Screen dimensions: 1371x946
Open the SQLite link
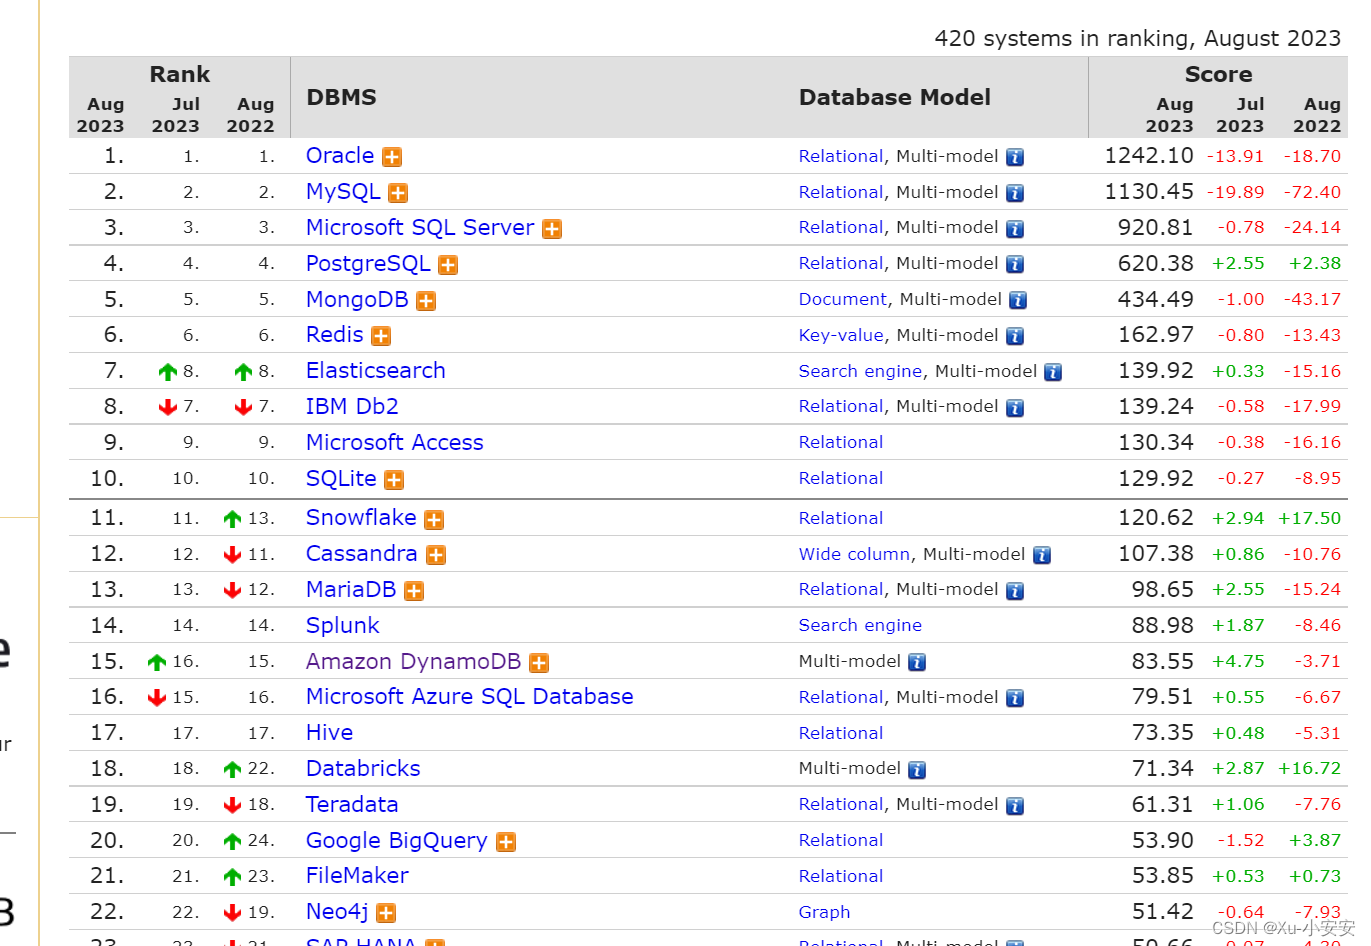(341, 479)
